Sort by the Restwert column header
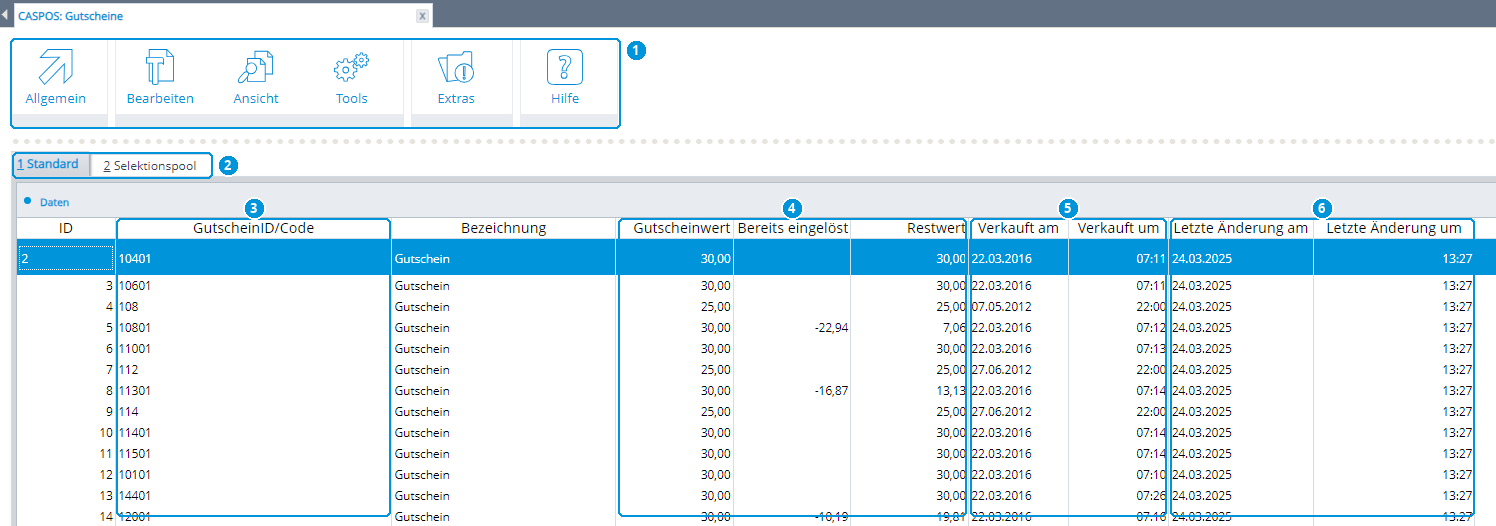 [x=909, y=228]
